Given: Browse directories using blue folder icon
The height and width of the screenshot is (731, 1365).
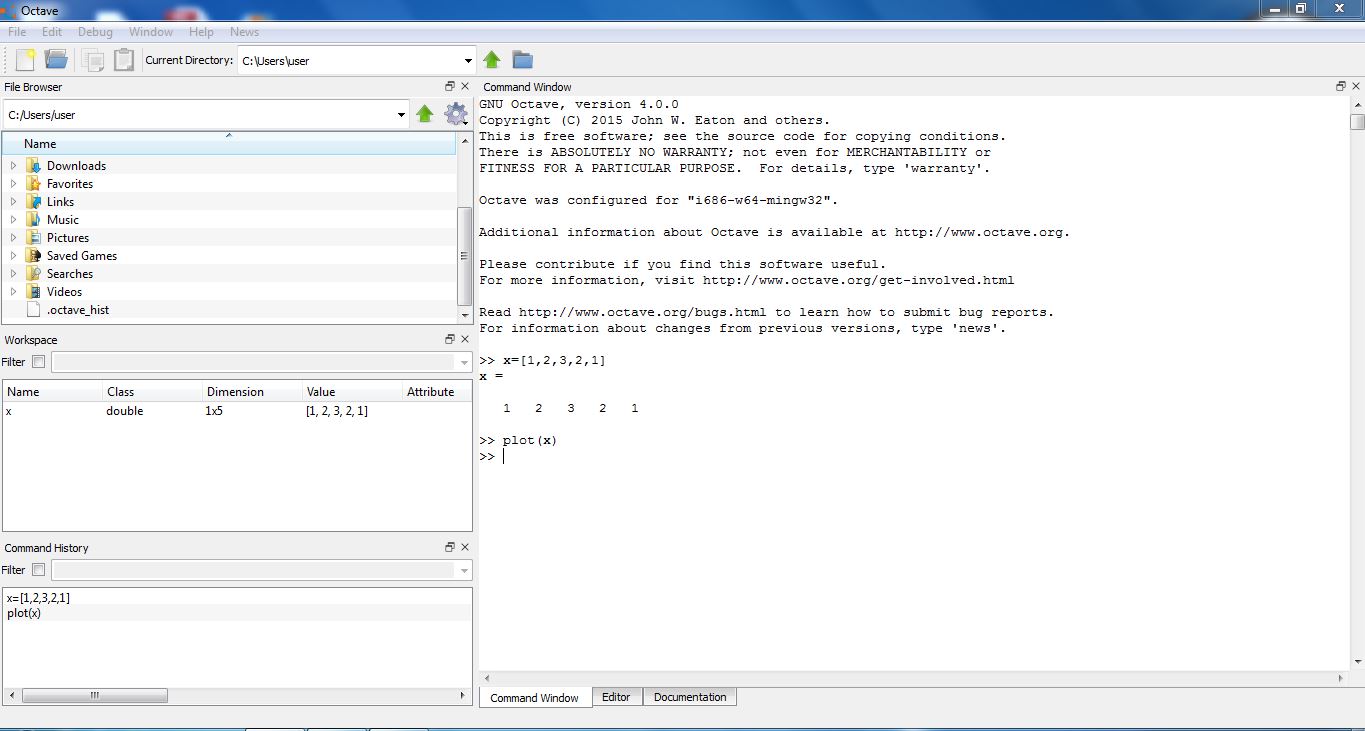Looking at the screenshot, I should pos(522,60).
